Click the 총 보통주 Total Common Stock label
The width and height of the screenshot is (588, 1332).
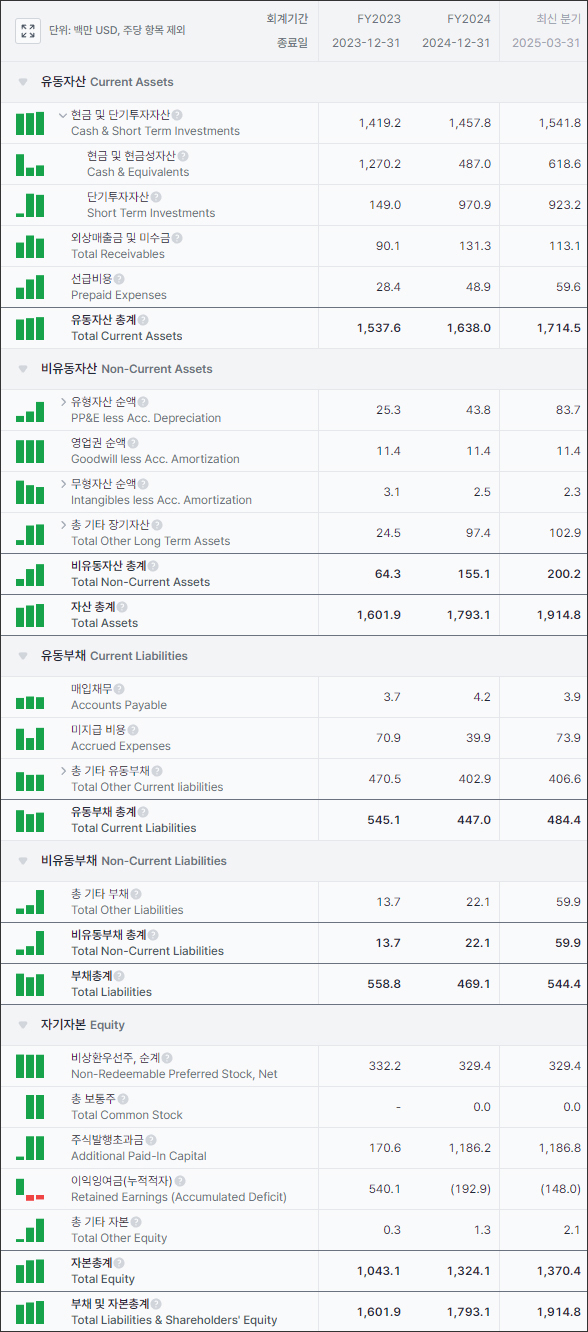(127, 1107)
